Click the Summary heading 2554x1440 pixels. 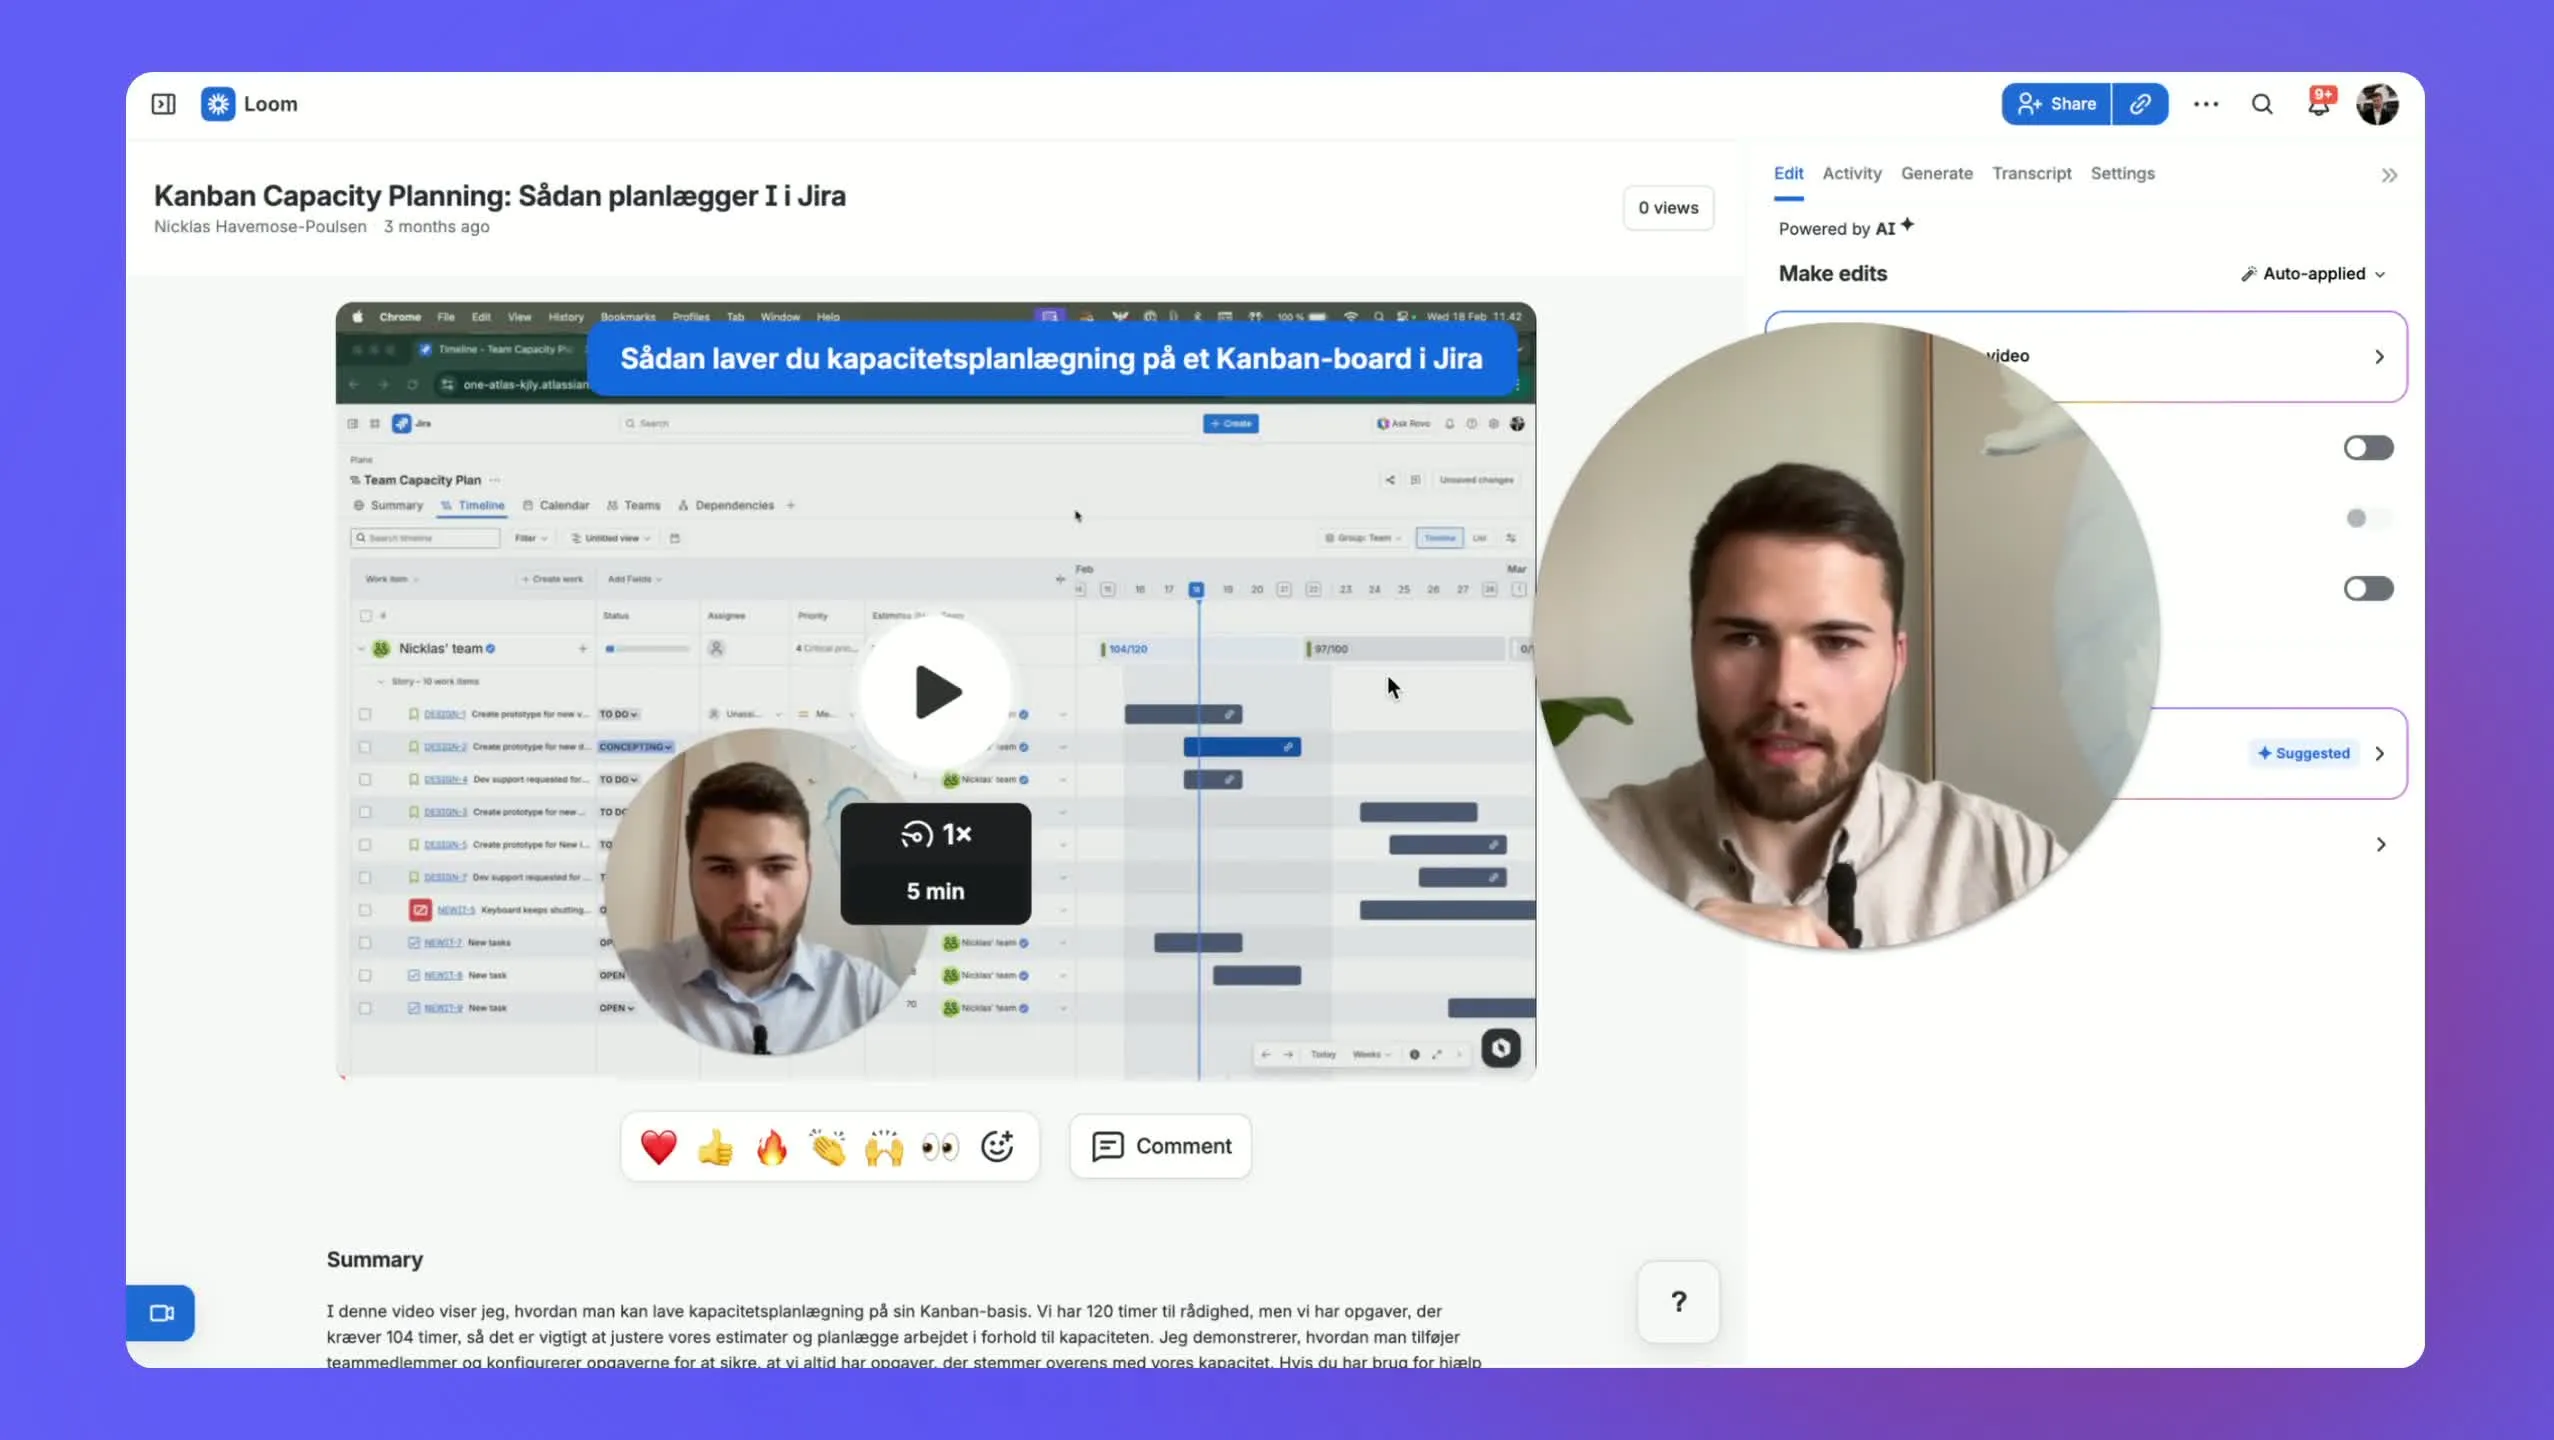(374, 1260)
